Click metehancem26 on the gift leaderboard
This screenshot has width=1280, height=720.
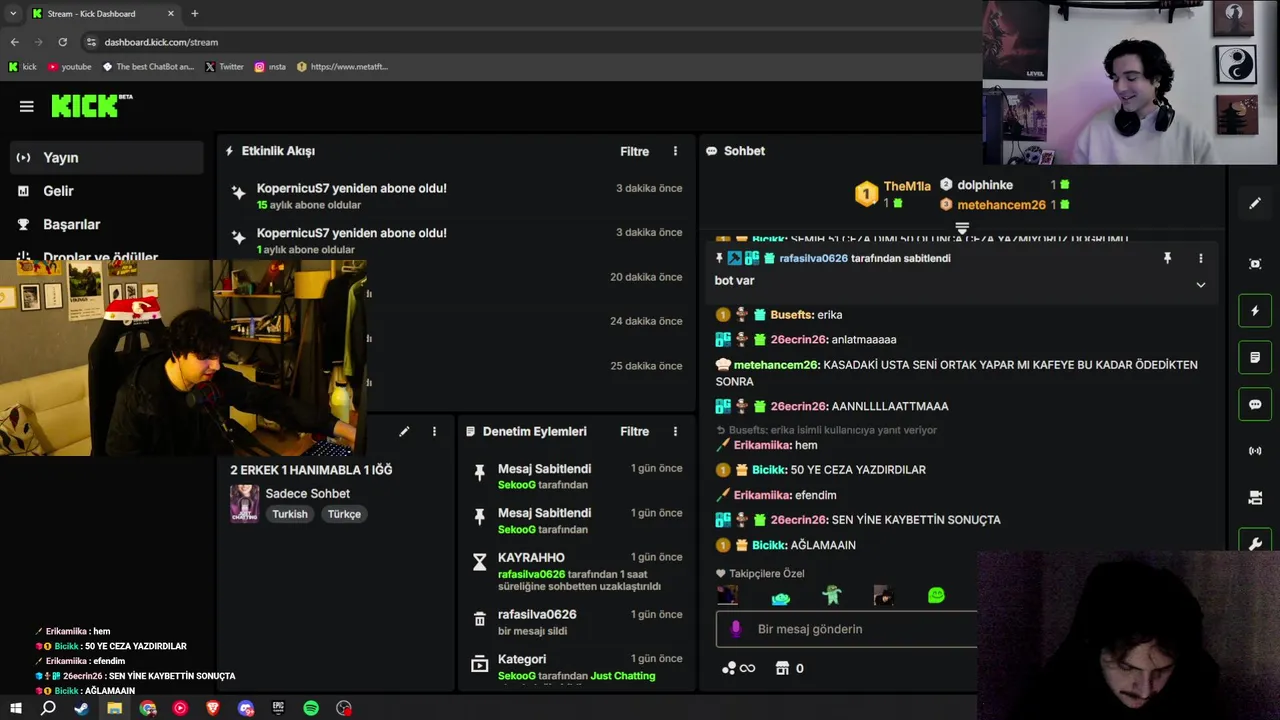click(1001, 205)
